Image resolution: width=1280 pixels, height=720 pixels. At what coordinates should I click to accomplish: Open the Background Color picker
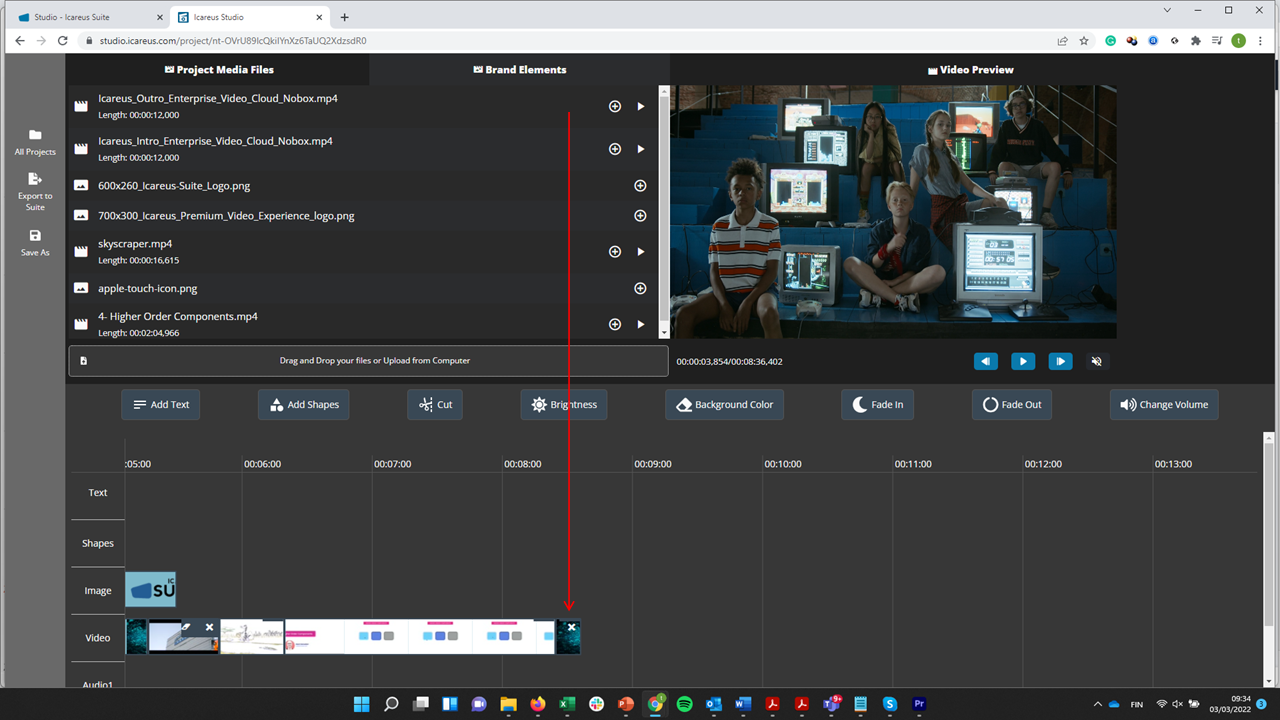[724, 405]
